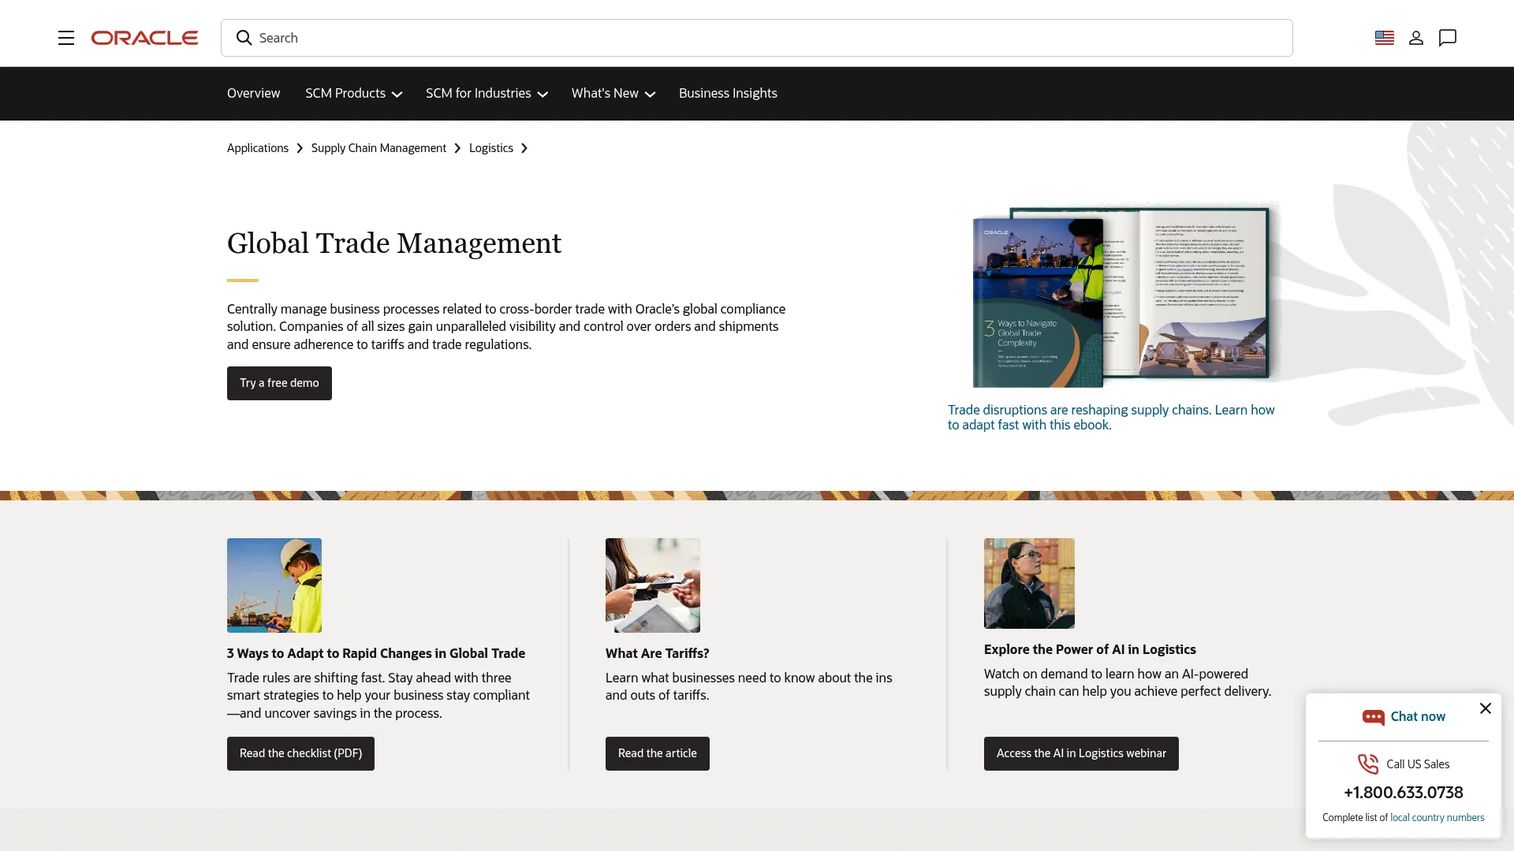Open the account profile icon

tap(1416, 38)
